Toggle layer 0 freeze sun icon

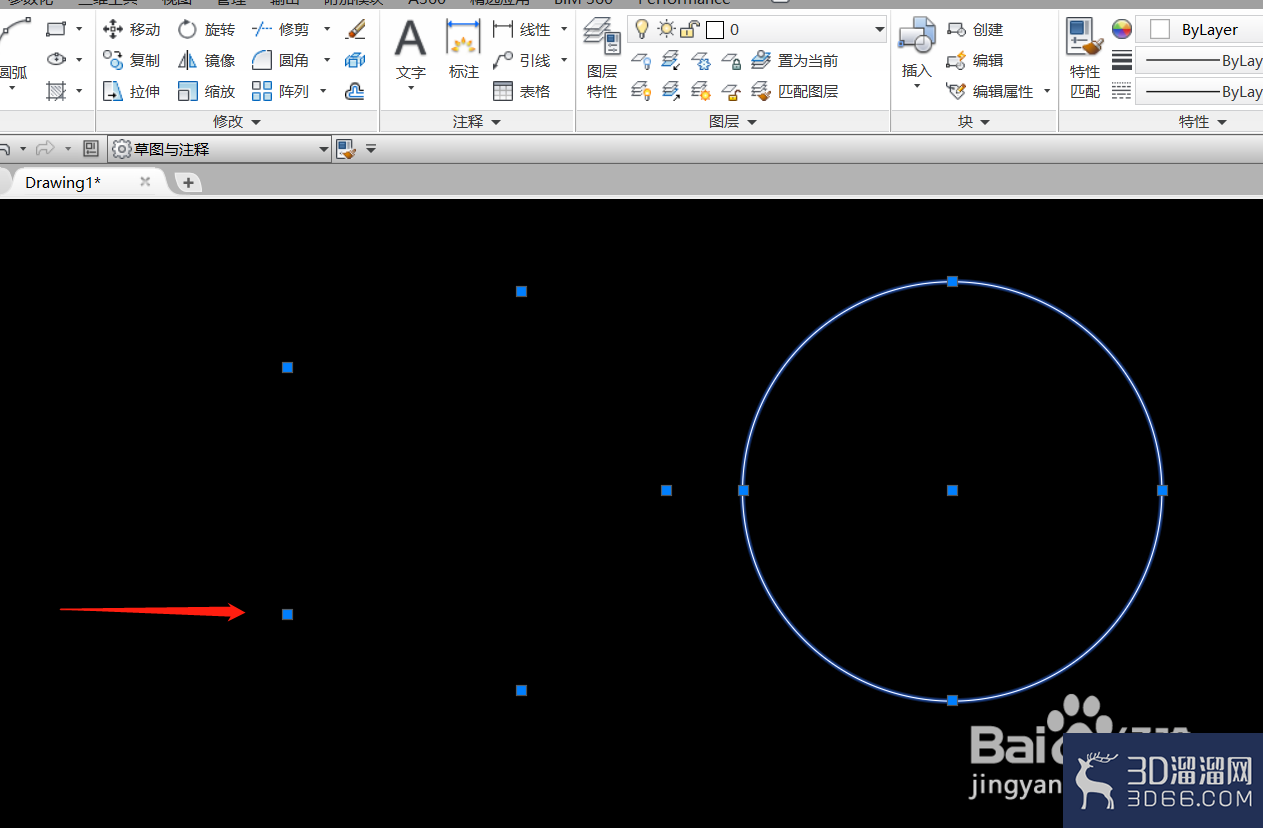(666, 30)
